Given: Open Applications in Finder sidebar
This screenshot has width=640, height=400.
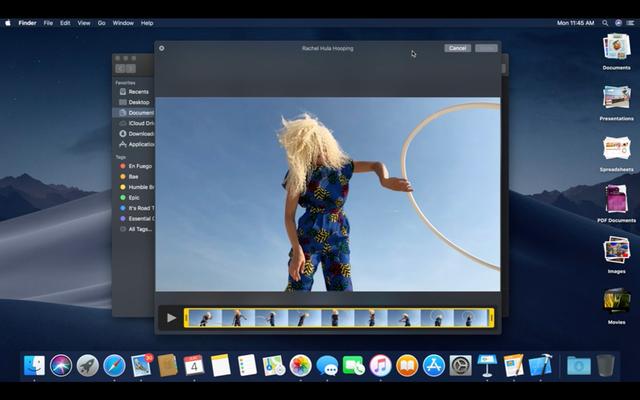Looking at the screenshot, I should click(x=134, y=144).
